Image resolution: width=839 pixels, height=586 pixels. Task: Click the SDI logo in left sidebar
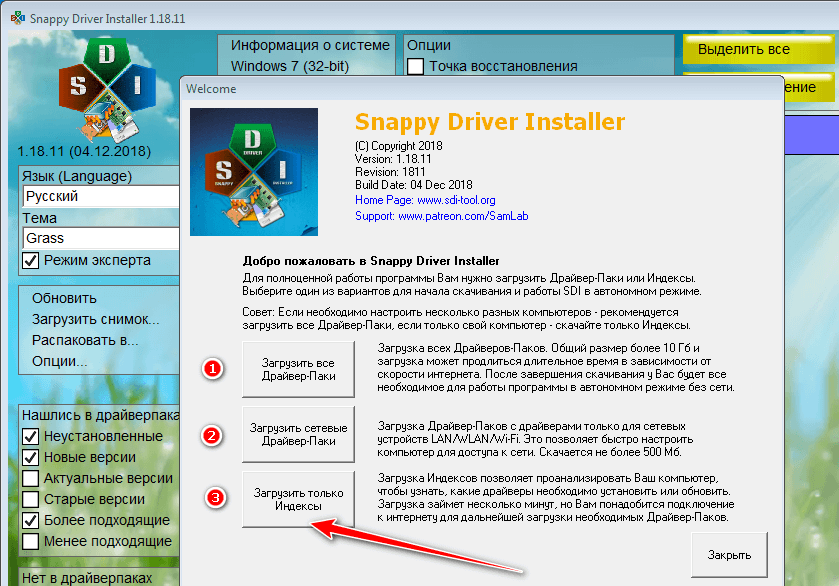(107, 88)
